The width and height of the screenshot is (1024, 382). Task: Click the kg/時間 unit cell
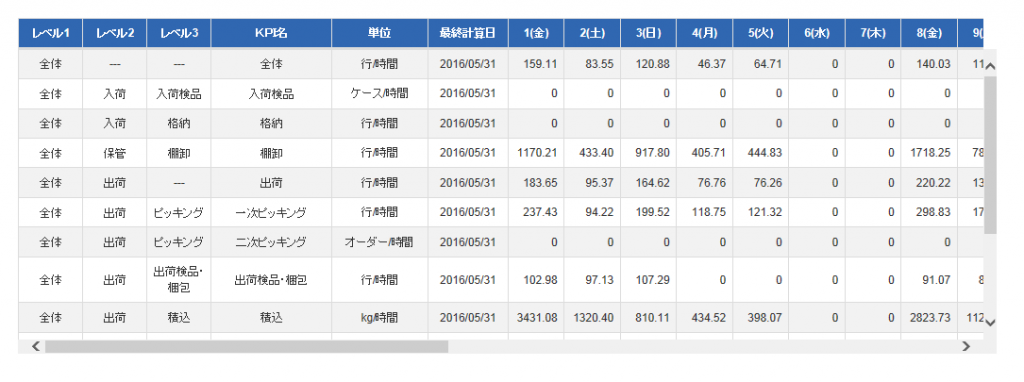tap(379, 318)
